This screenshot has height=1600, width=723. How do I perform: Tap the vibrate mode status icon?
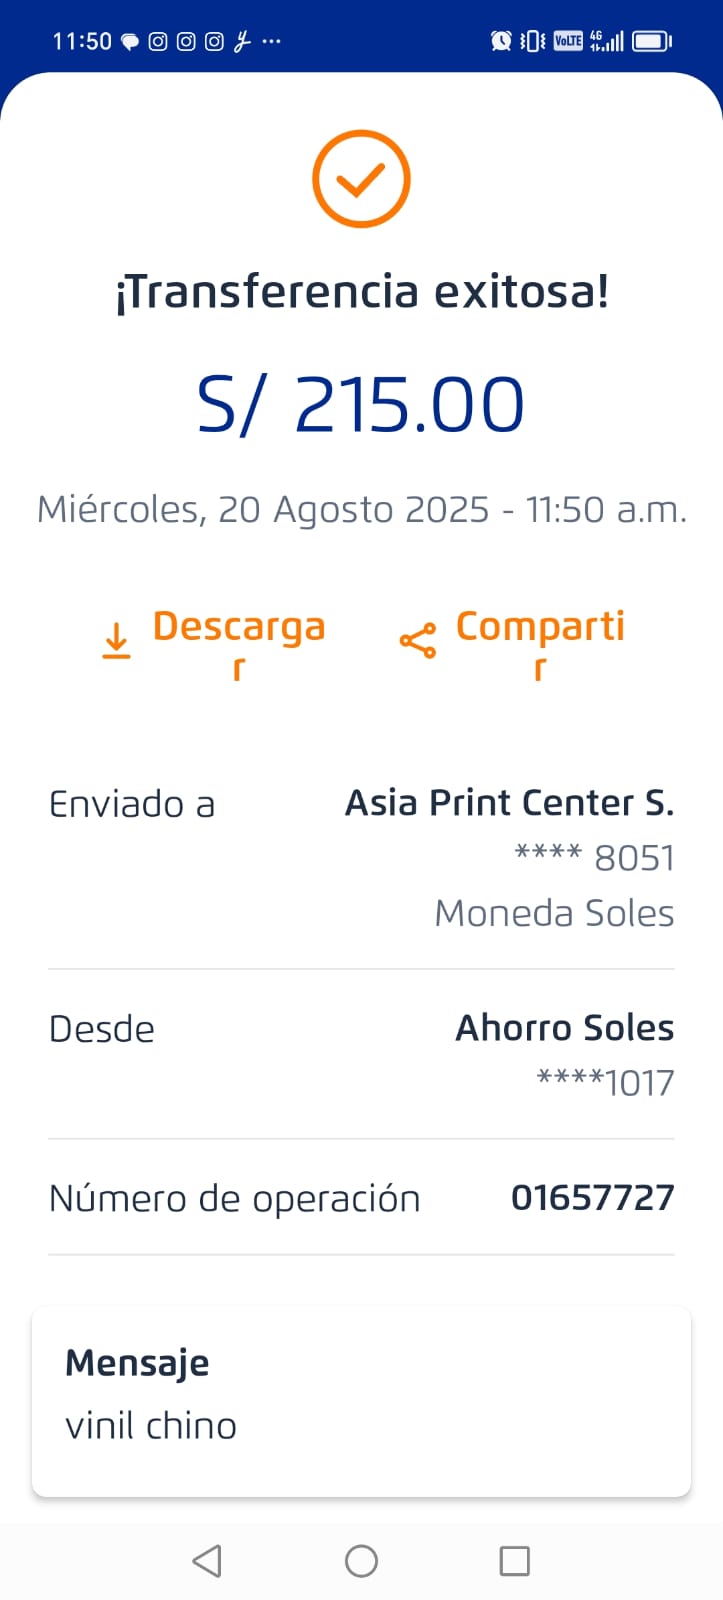coord(534,41)
